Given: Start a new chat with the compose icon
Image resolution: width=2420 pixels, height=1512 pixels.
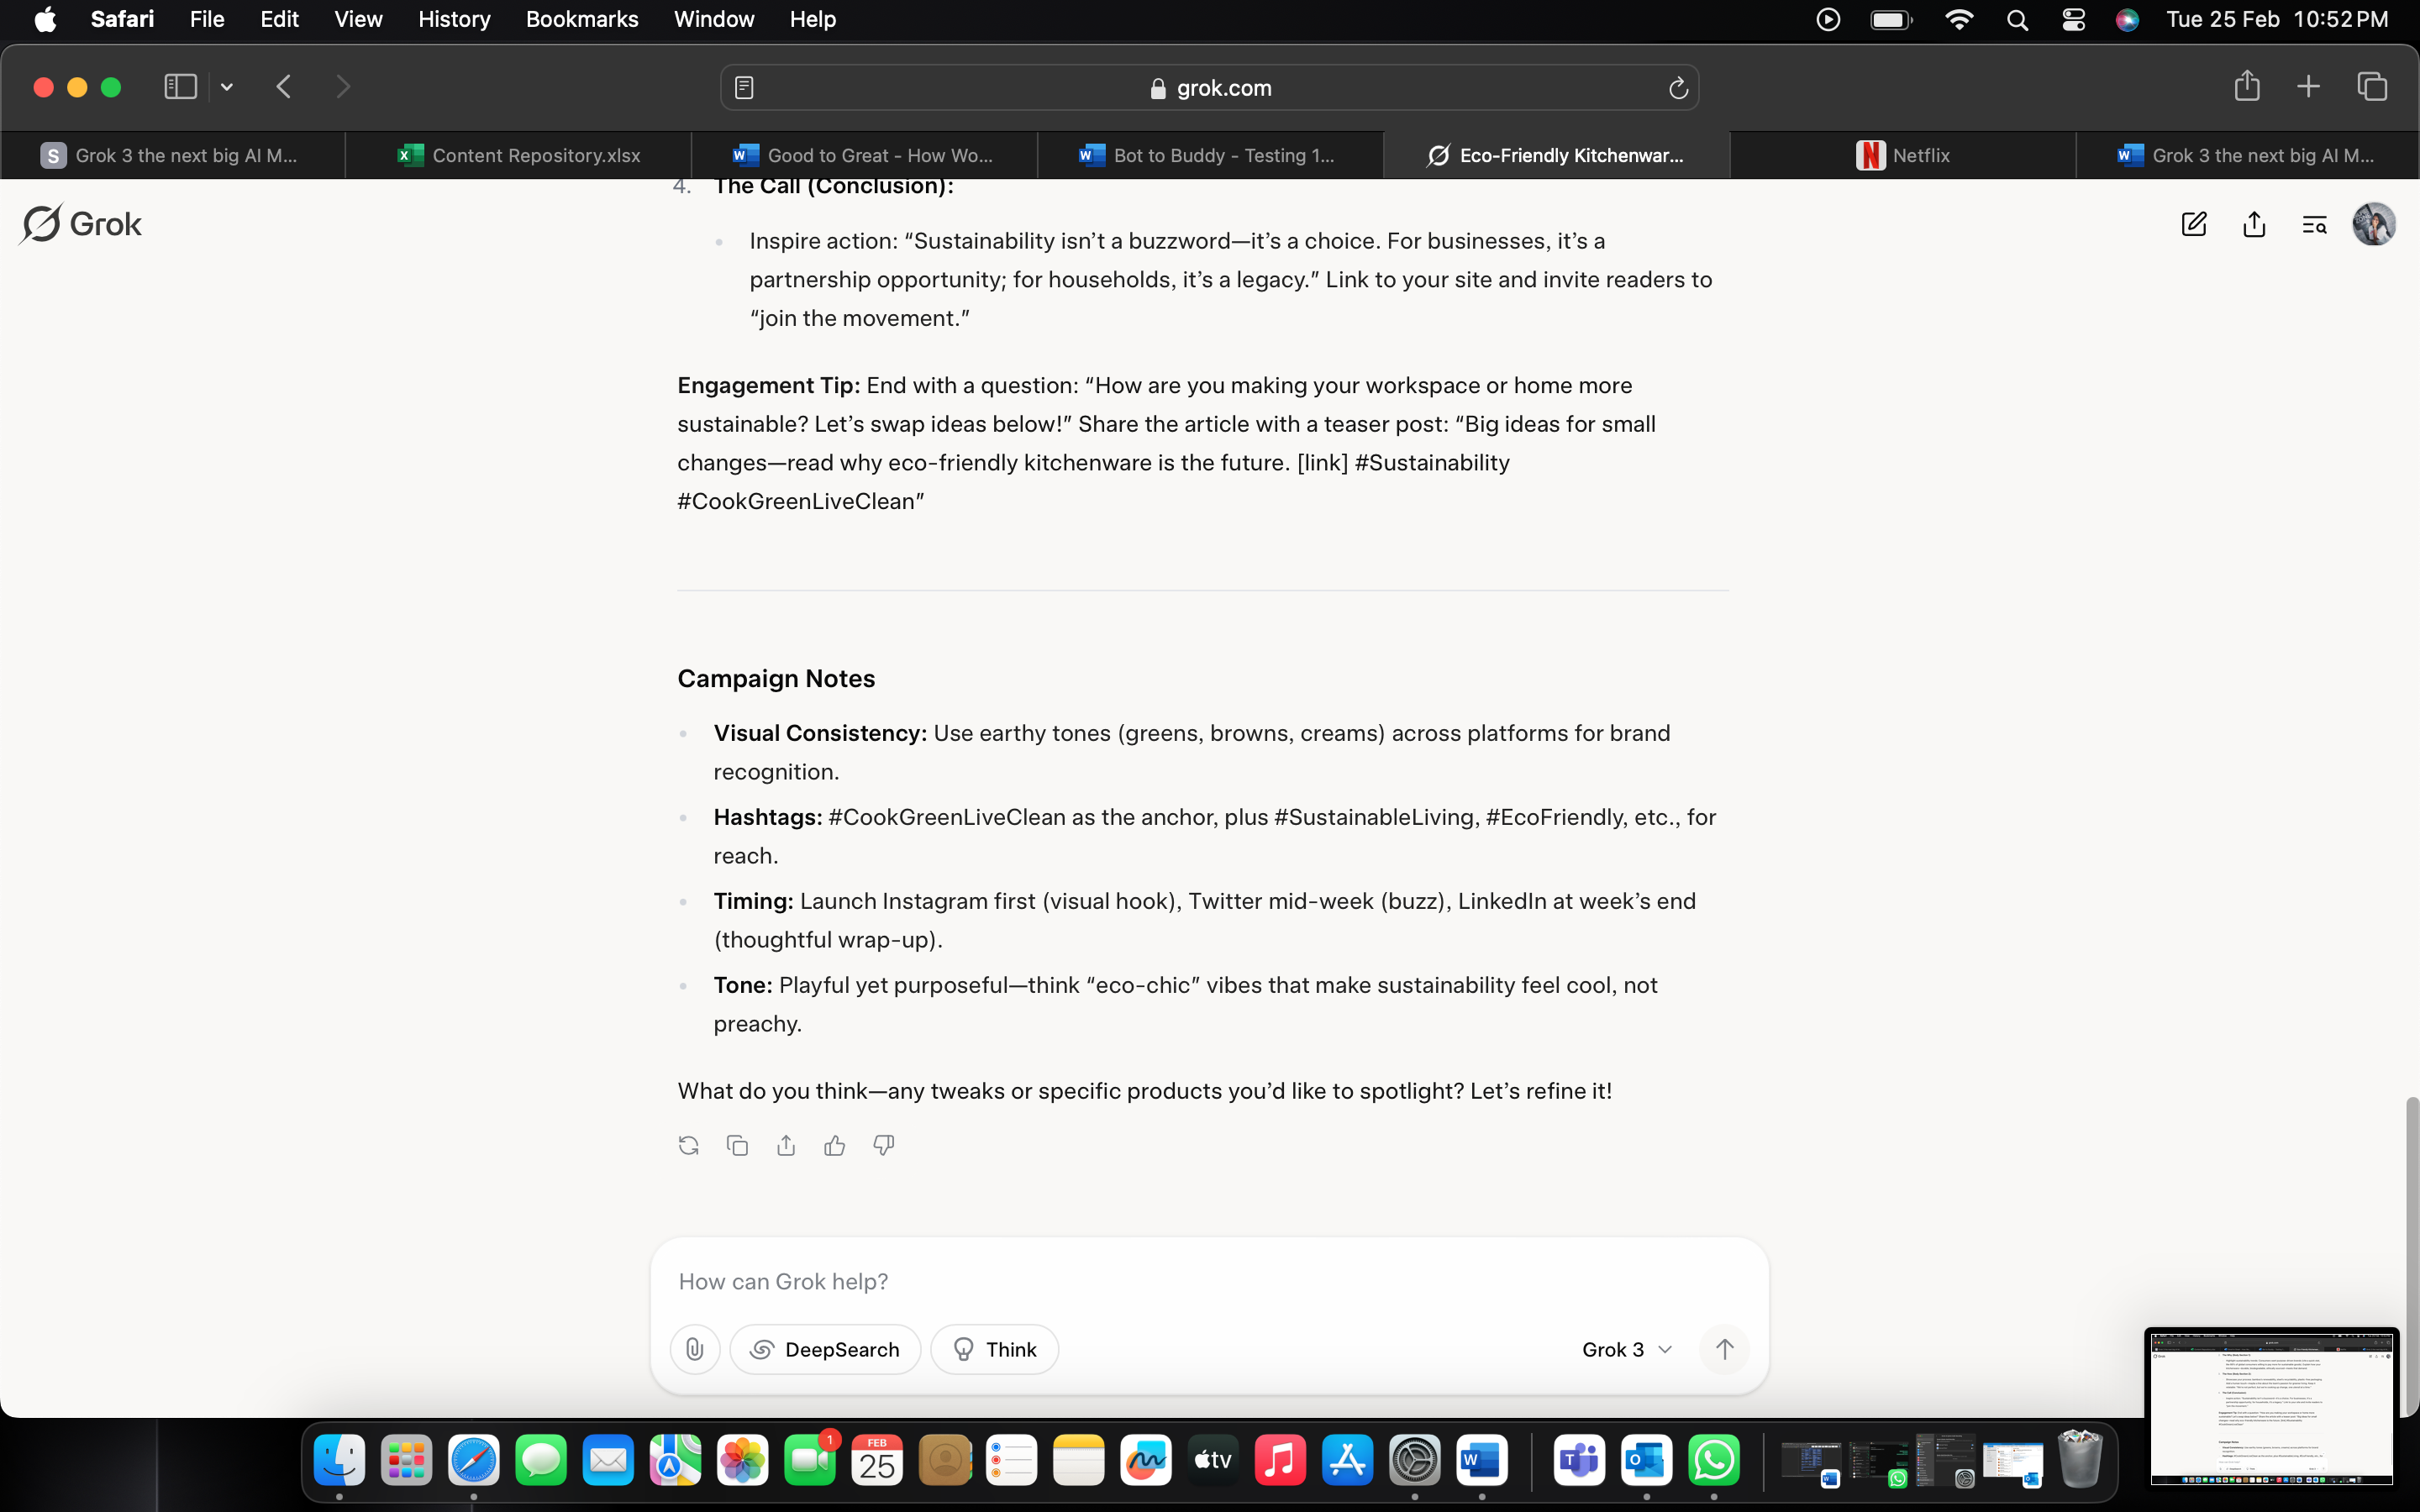Looking at the screenshot, I should coord(2193,224).
